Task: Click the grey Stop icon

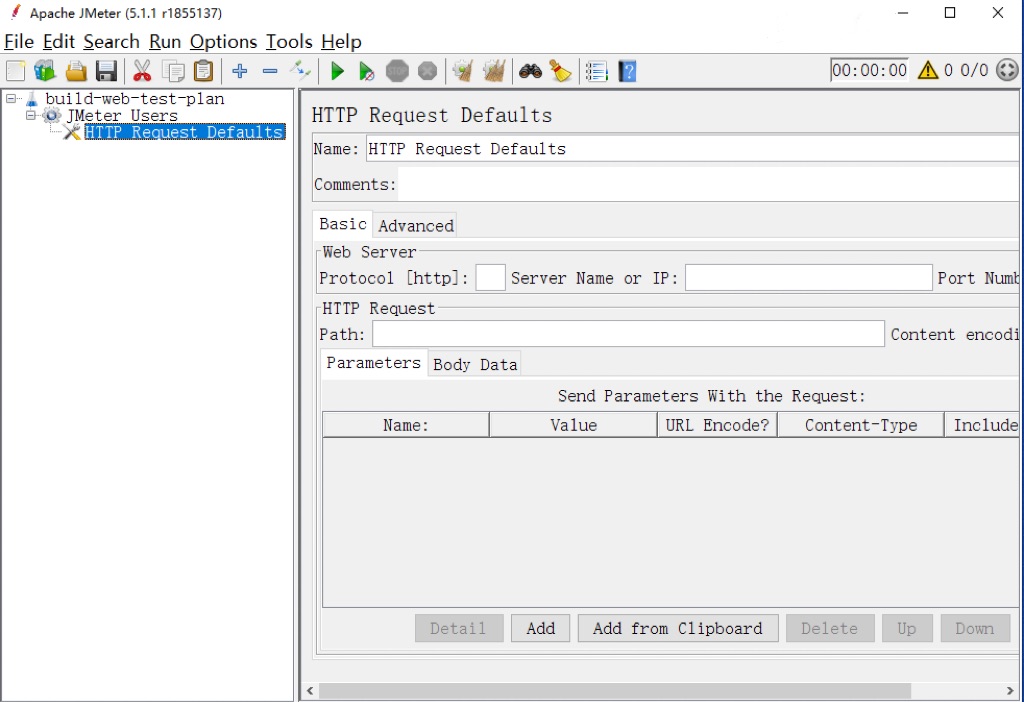Action: [397, 71]
